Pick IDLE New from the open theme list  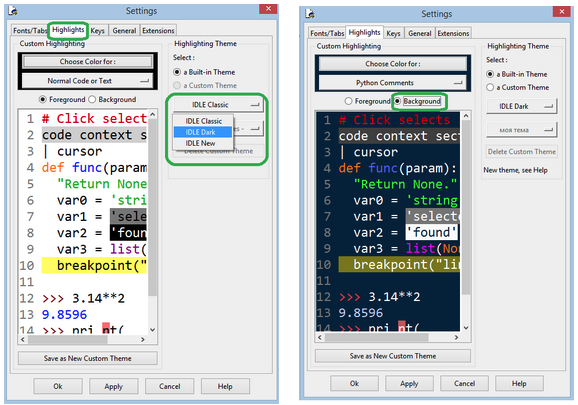201,143
